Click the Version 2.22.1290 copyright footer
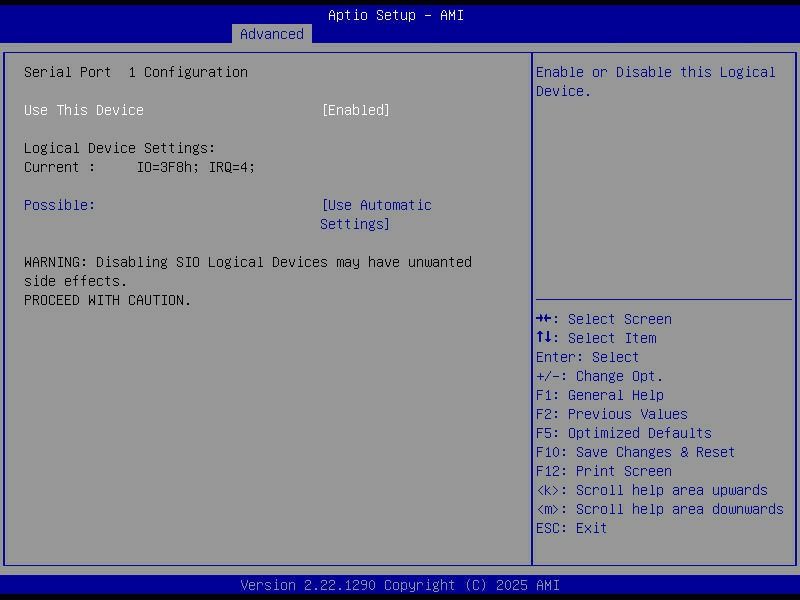Screen dimensions: 800x600 (400, 585)
